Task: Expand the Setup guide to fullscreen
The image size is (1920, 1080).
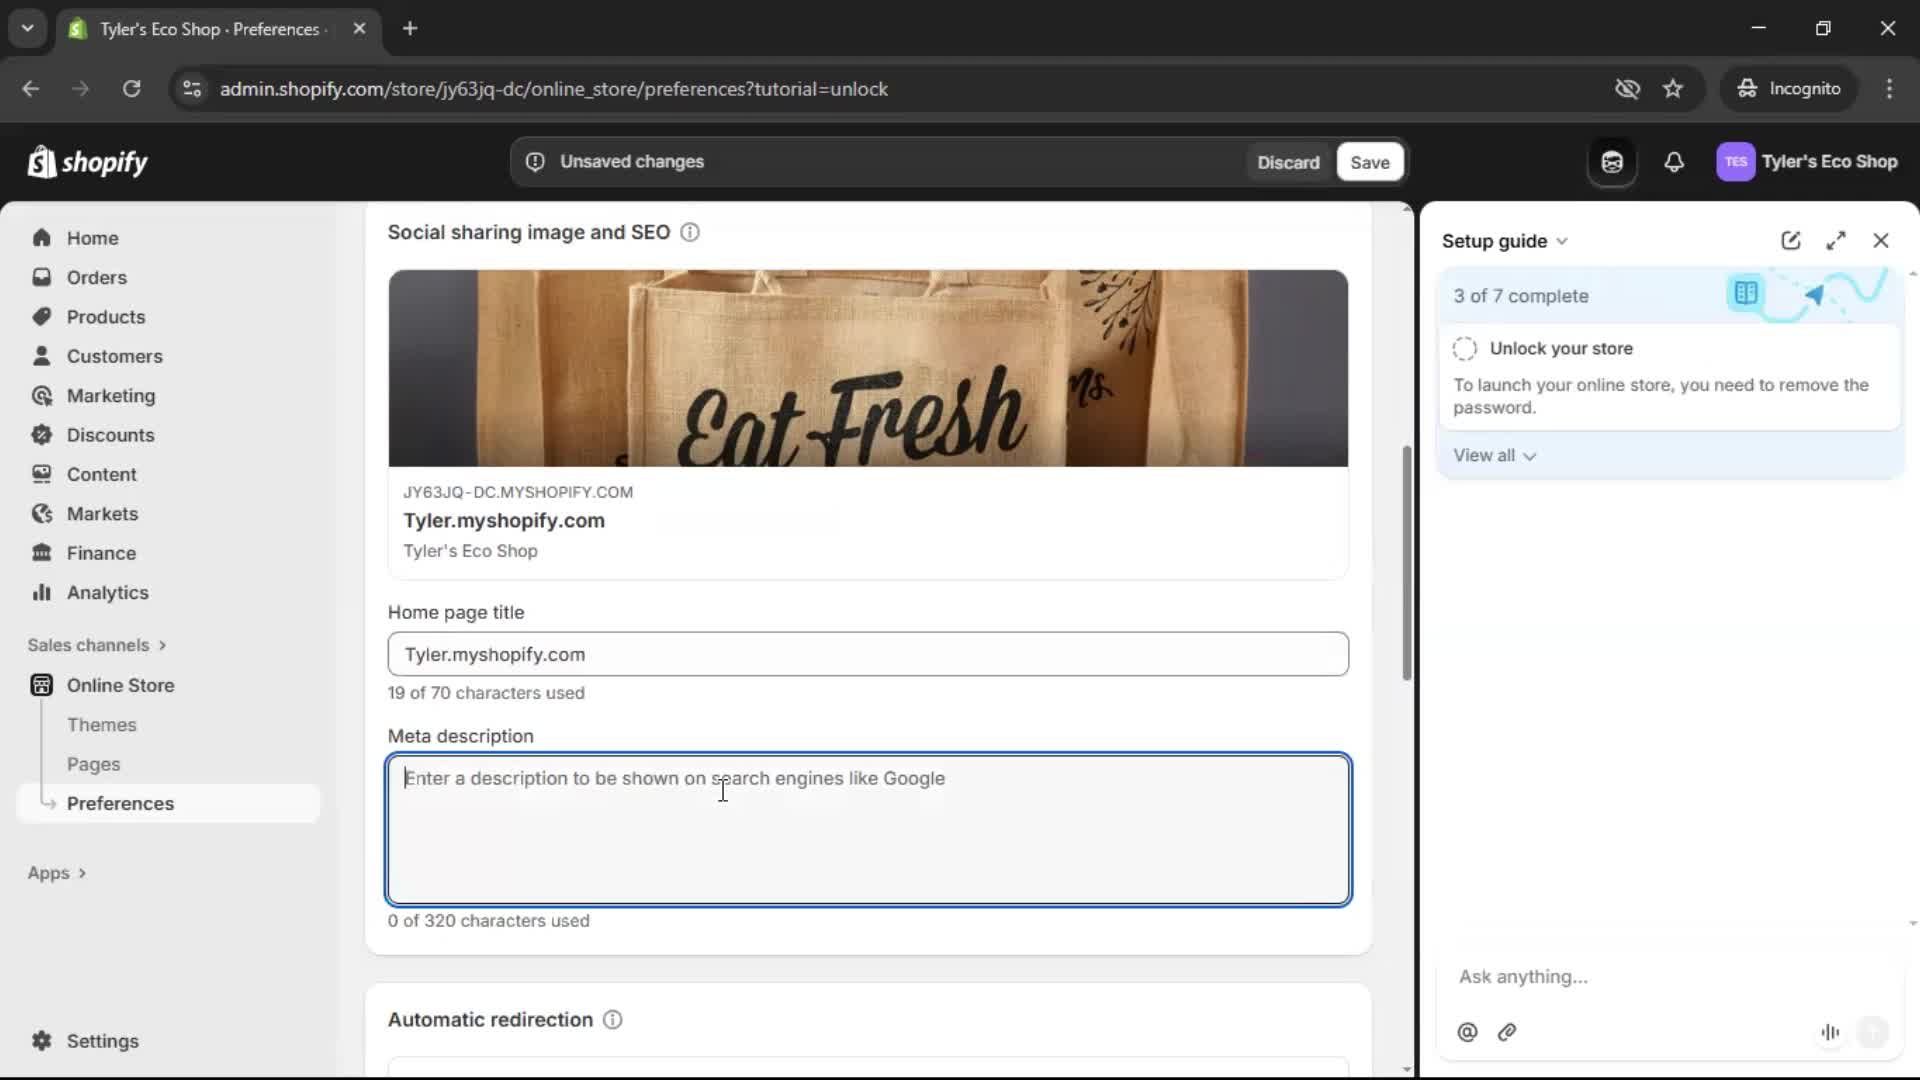Action: point(1837,240)
